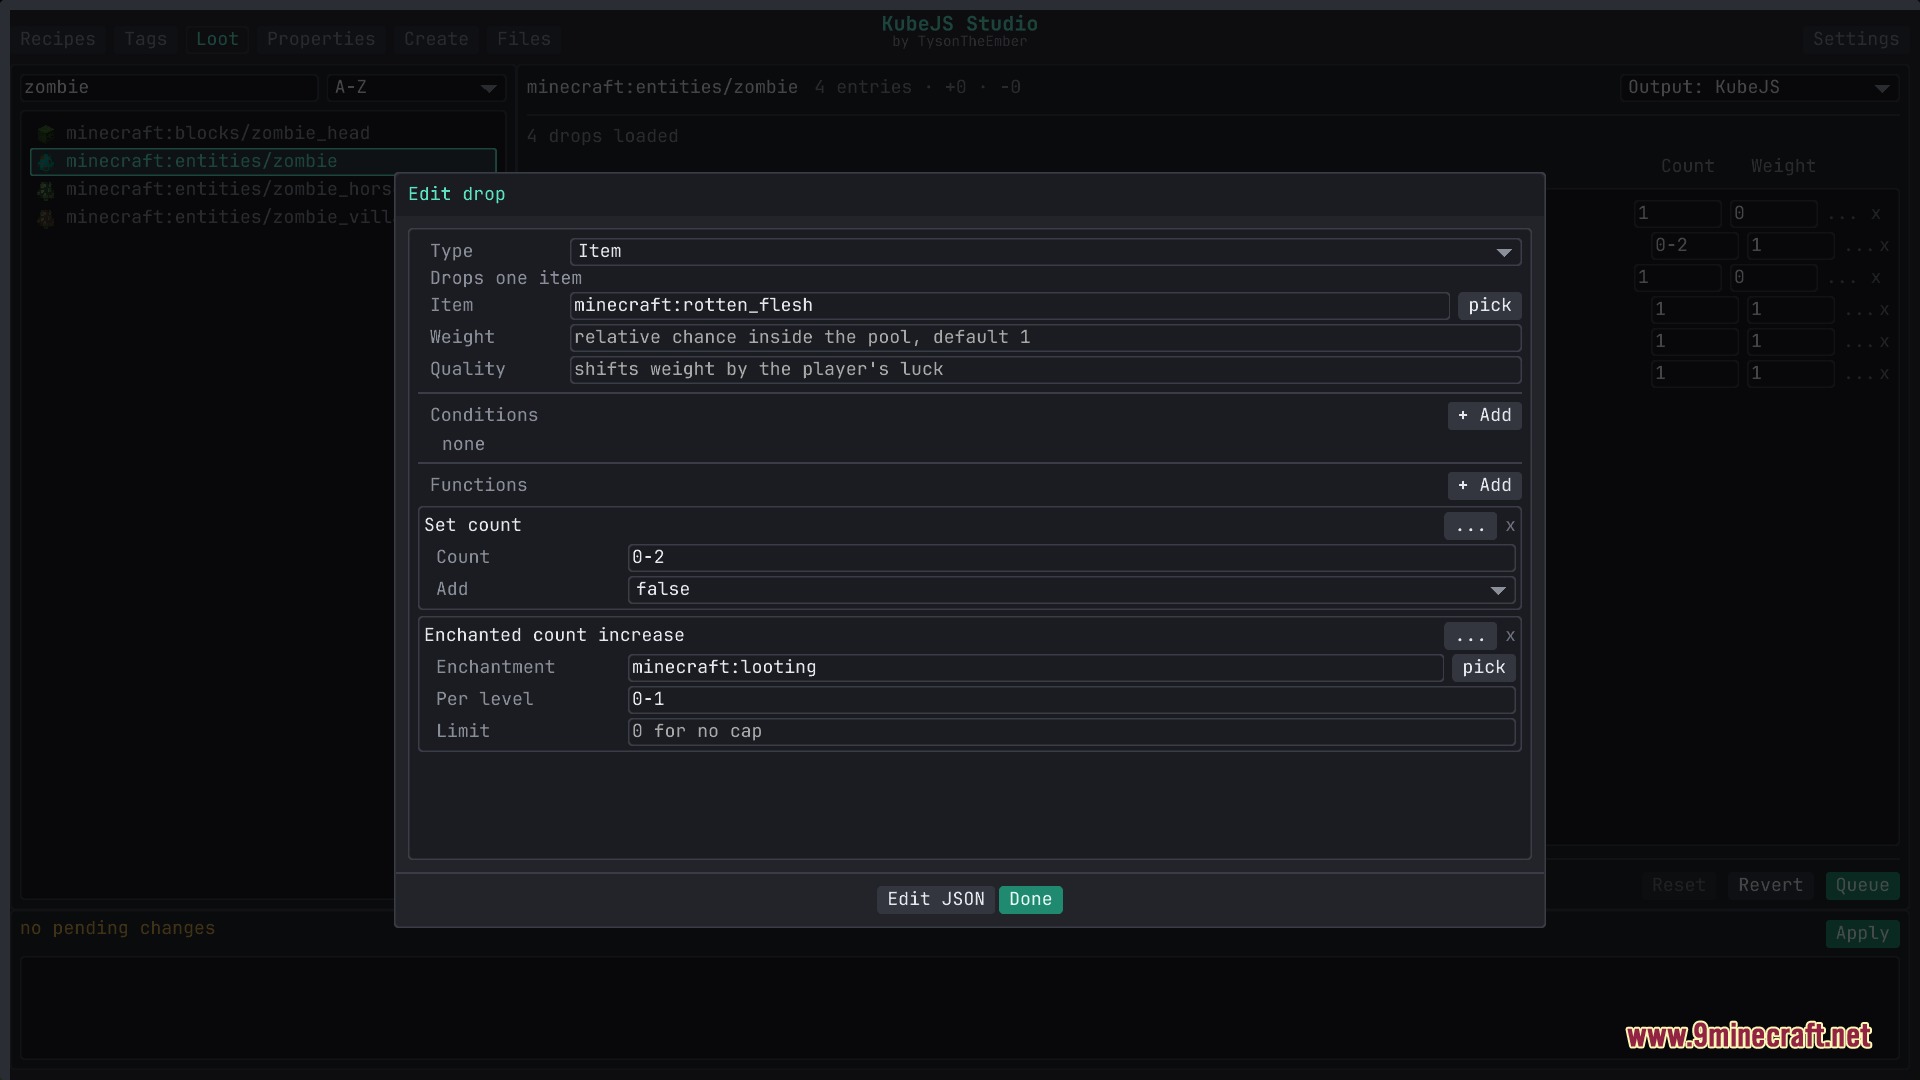Click the zombie_villager entity icon
This screenshot has height=1080, width=1920.
coord(45,217)
